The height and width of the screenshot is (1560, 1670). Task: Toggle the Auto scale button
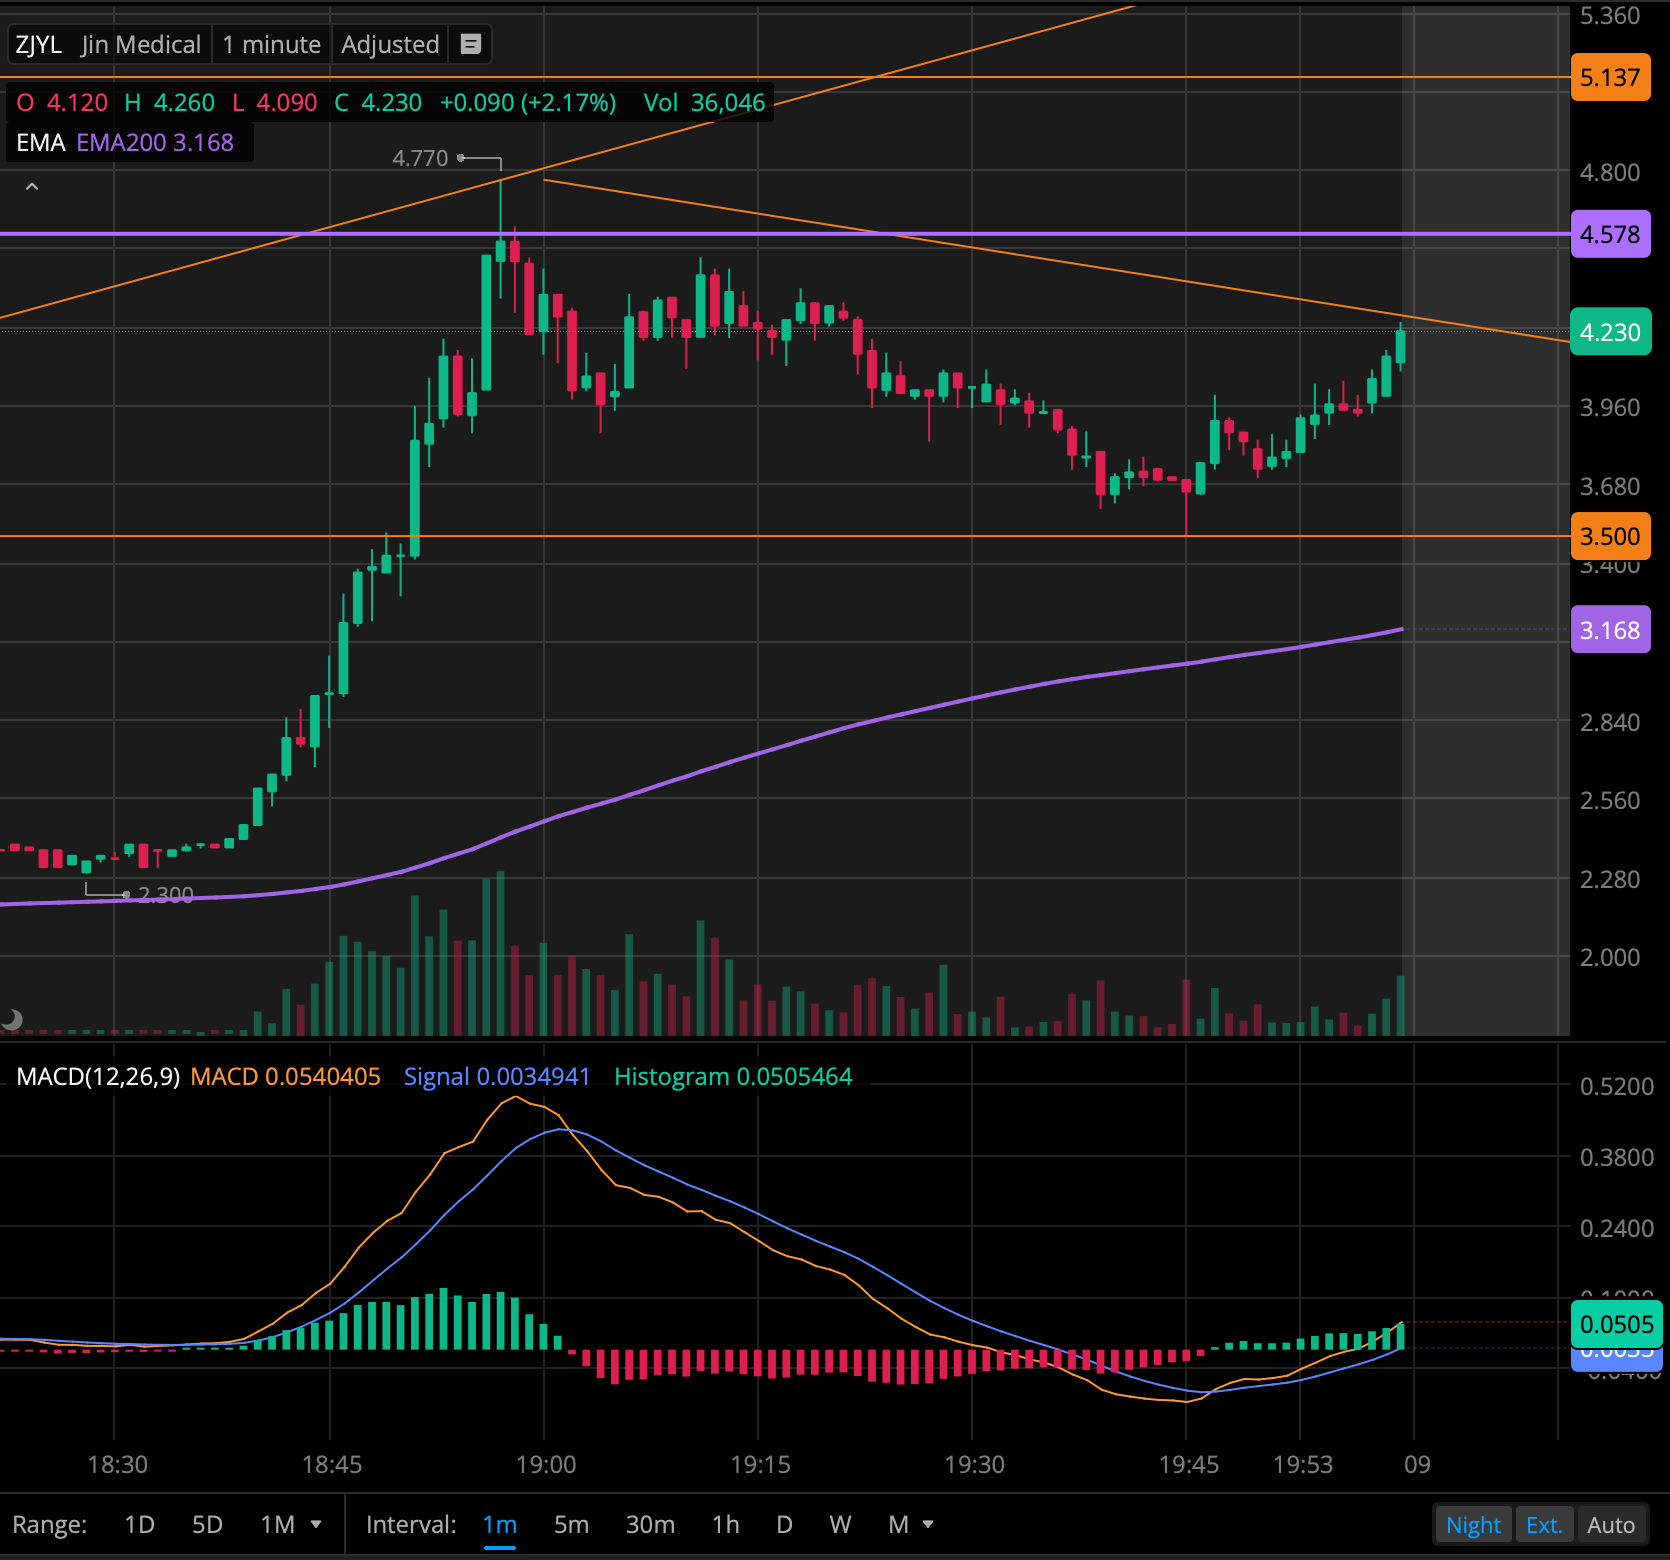click(x=1611, y=1525)
